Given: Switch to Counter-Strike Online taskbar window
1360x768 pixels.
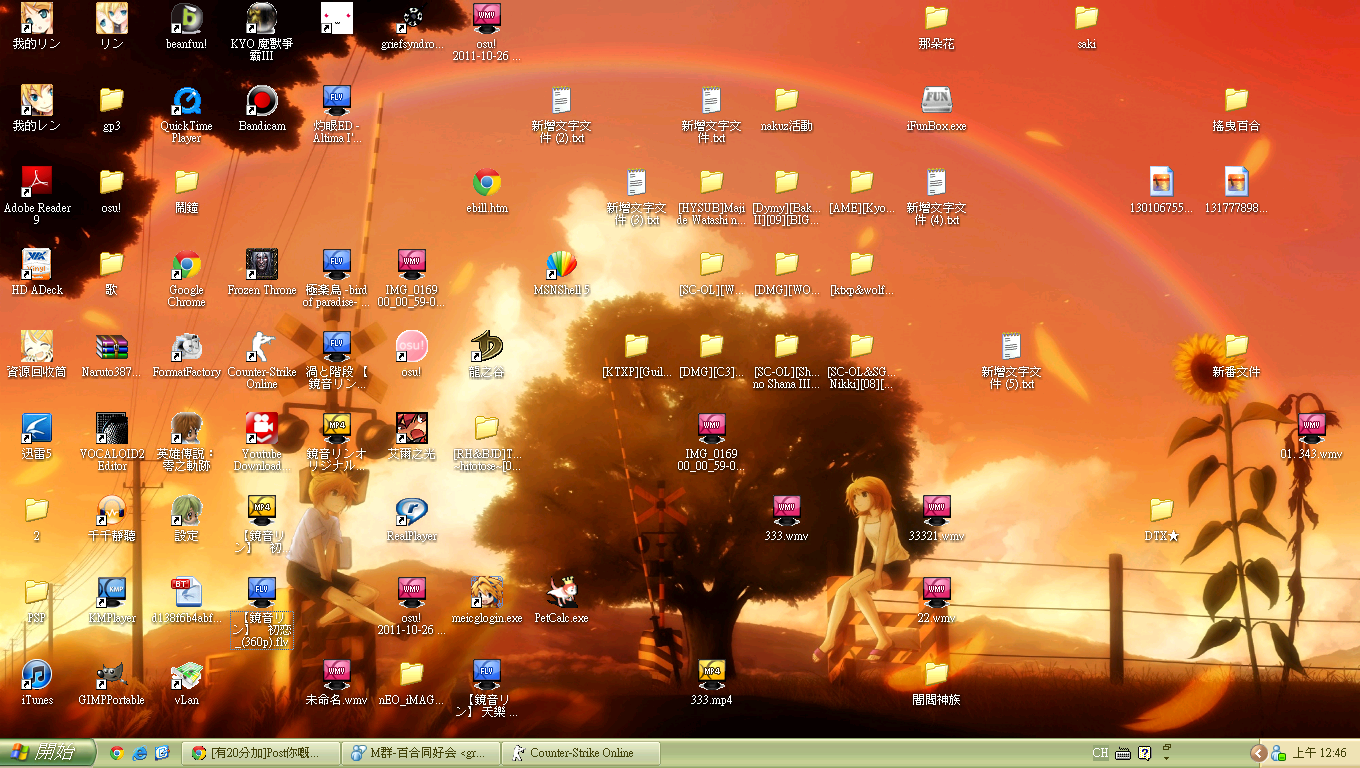Looking at the screenshot, I should 582,753.
